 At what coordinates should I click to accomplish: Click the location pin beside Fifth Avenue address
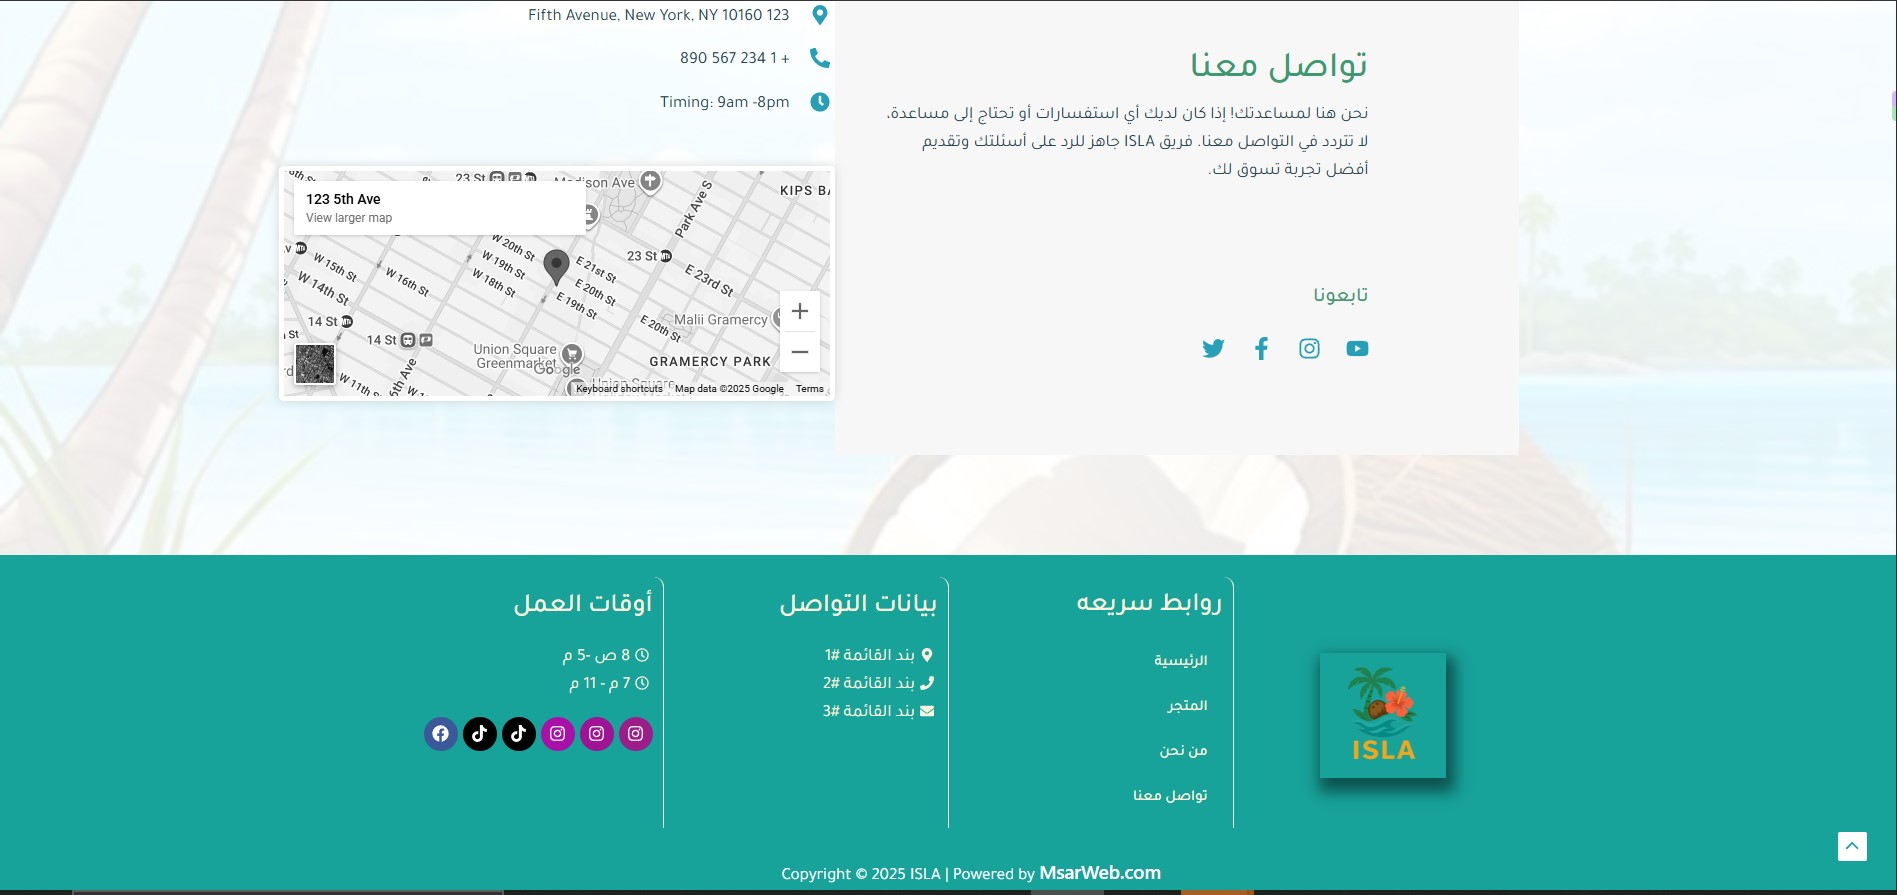click(x=819, y=15)
